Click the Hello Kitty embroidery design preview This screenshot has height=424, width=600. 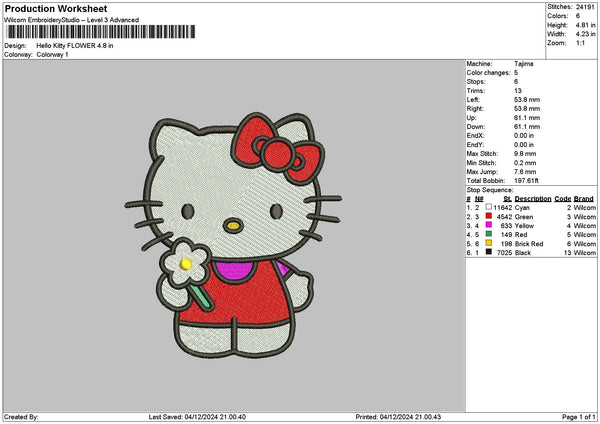click(233, 235)
